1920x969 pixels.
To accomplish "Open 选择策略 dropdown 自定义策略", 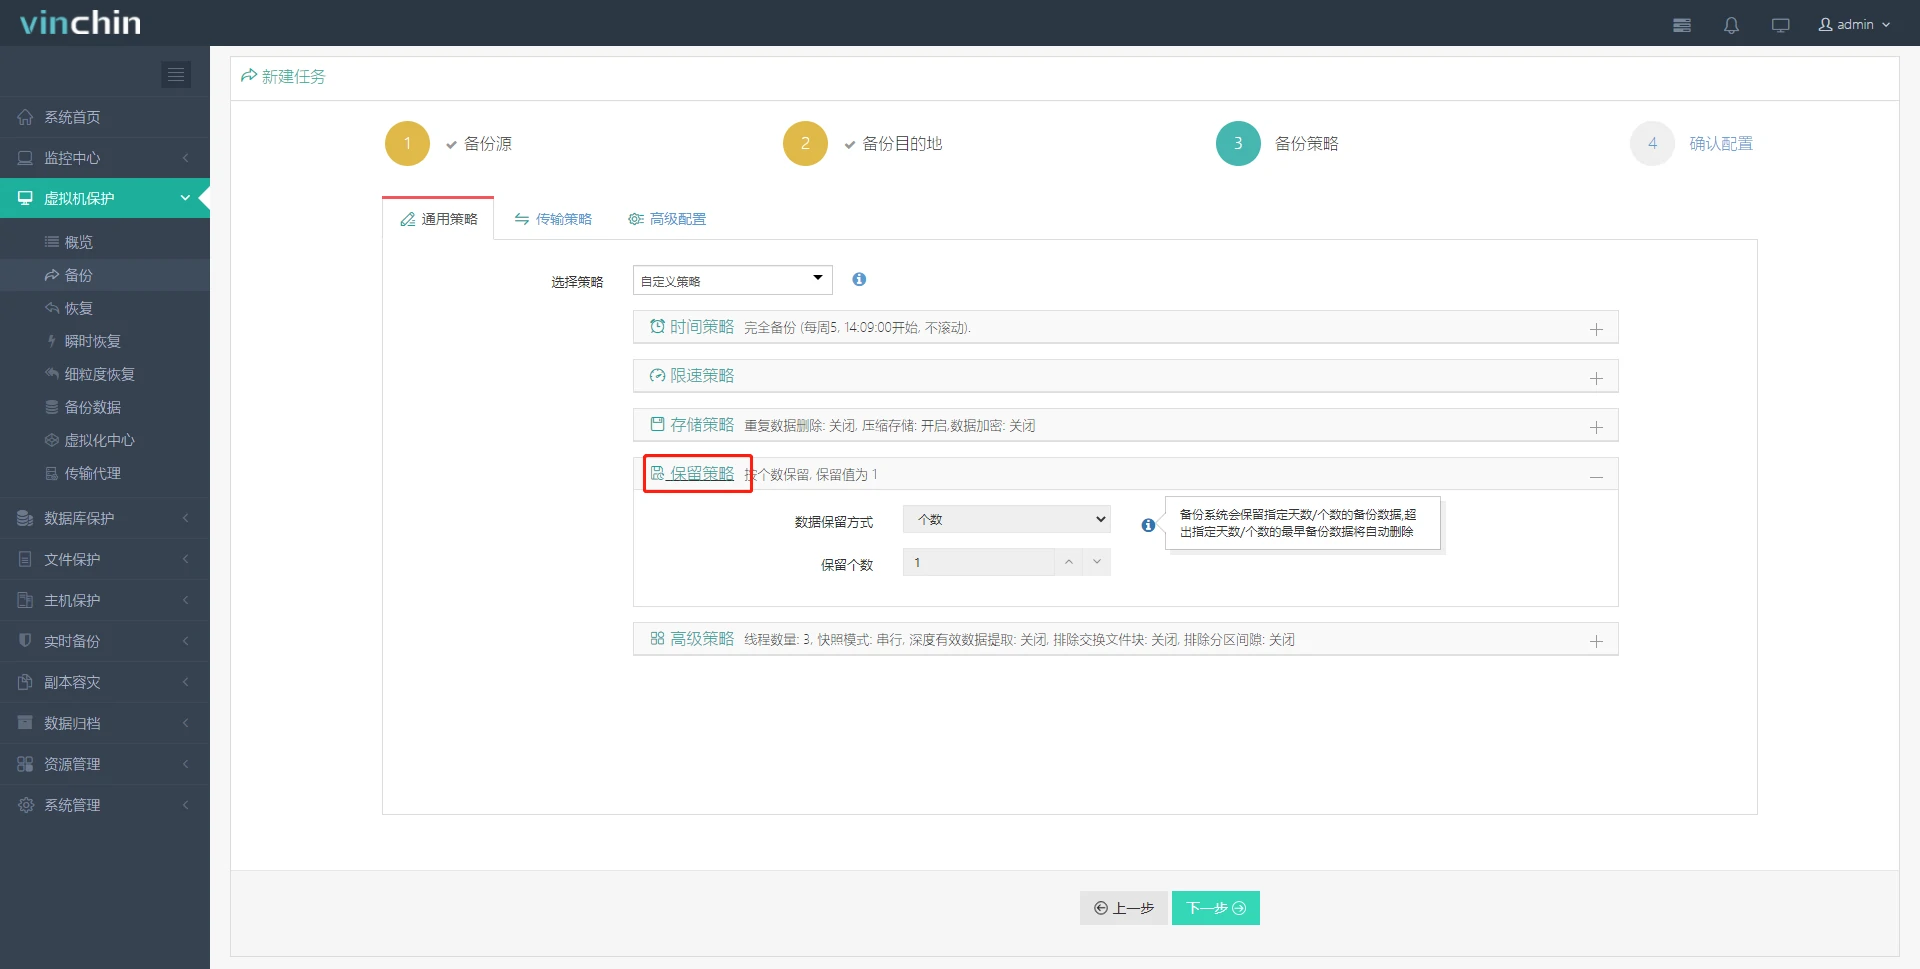I will coord(732,280).
